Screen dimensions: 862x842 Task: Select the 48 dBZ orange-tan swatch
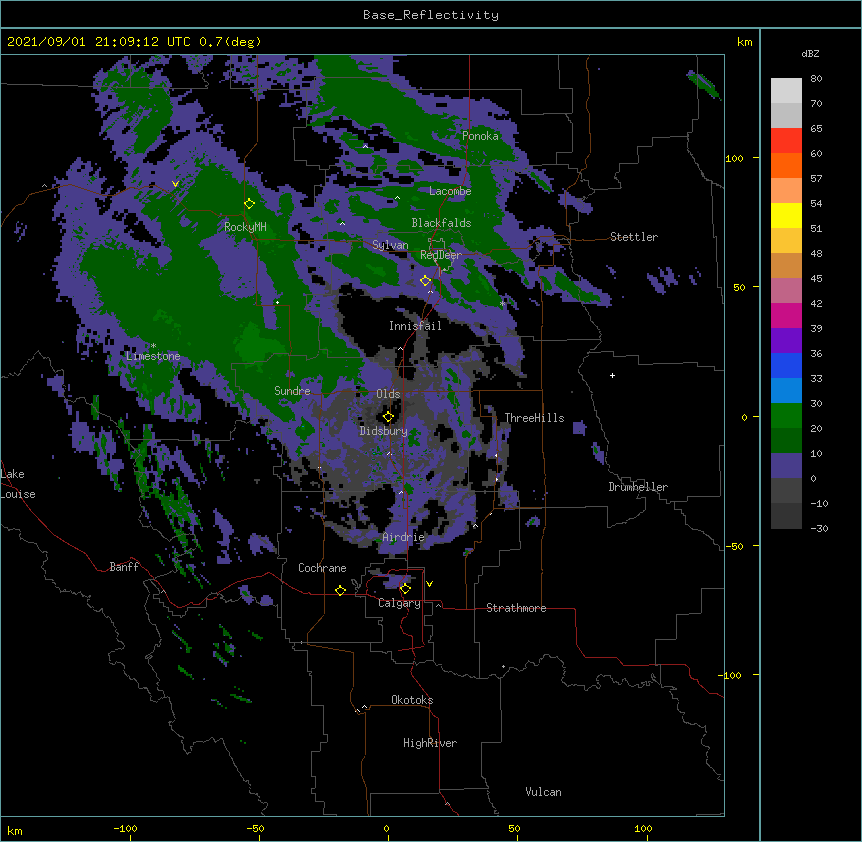coord(786,265)
